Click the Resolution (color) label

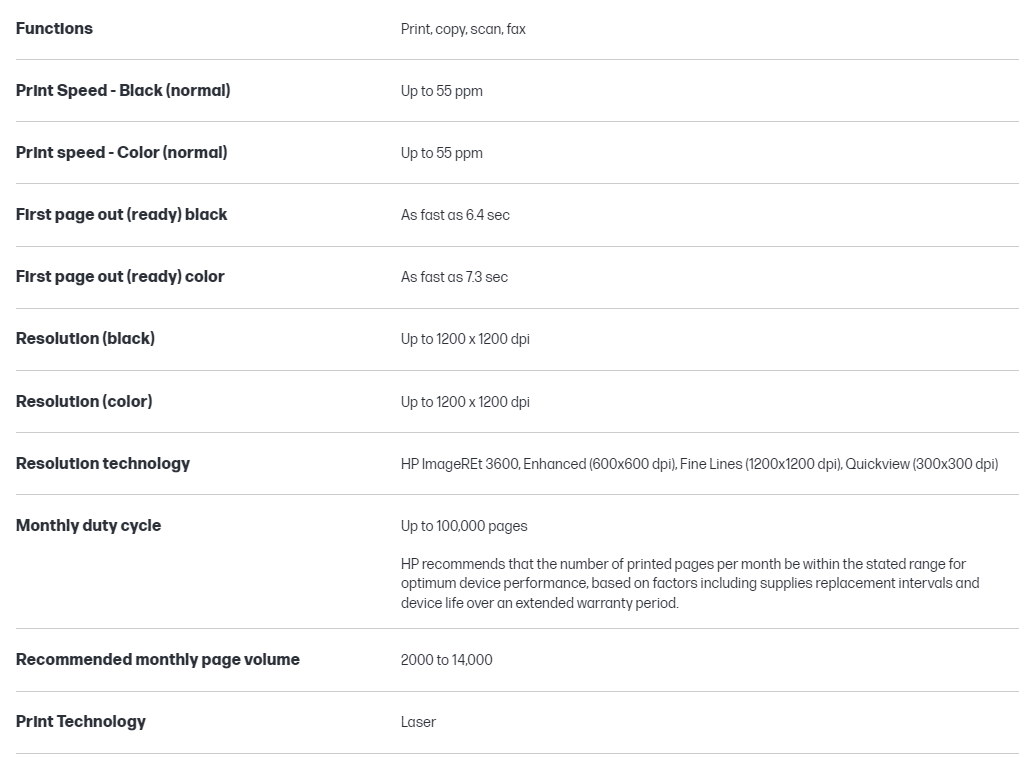[84, 402]
